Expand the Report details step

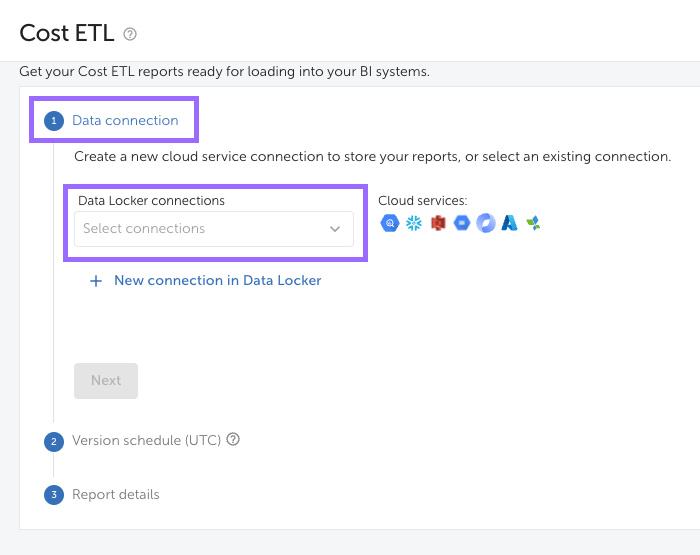point(115,495)
